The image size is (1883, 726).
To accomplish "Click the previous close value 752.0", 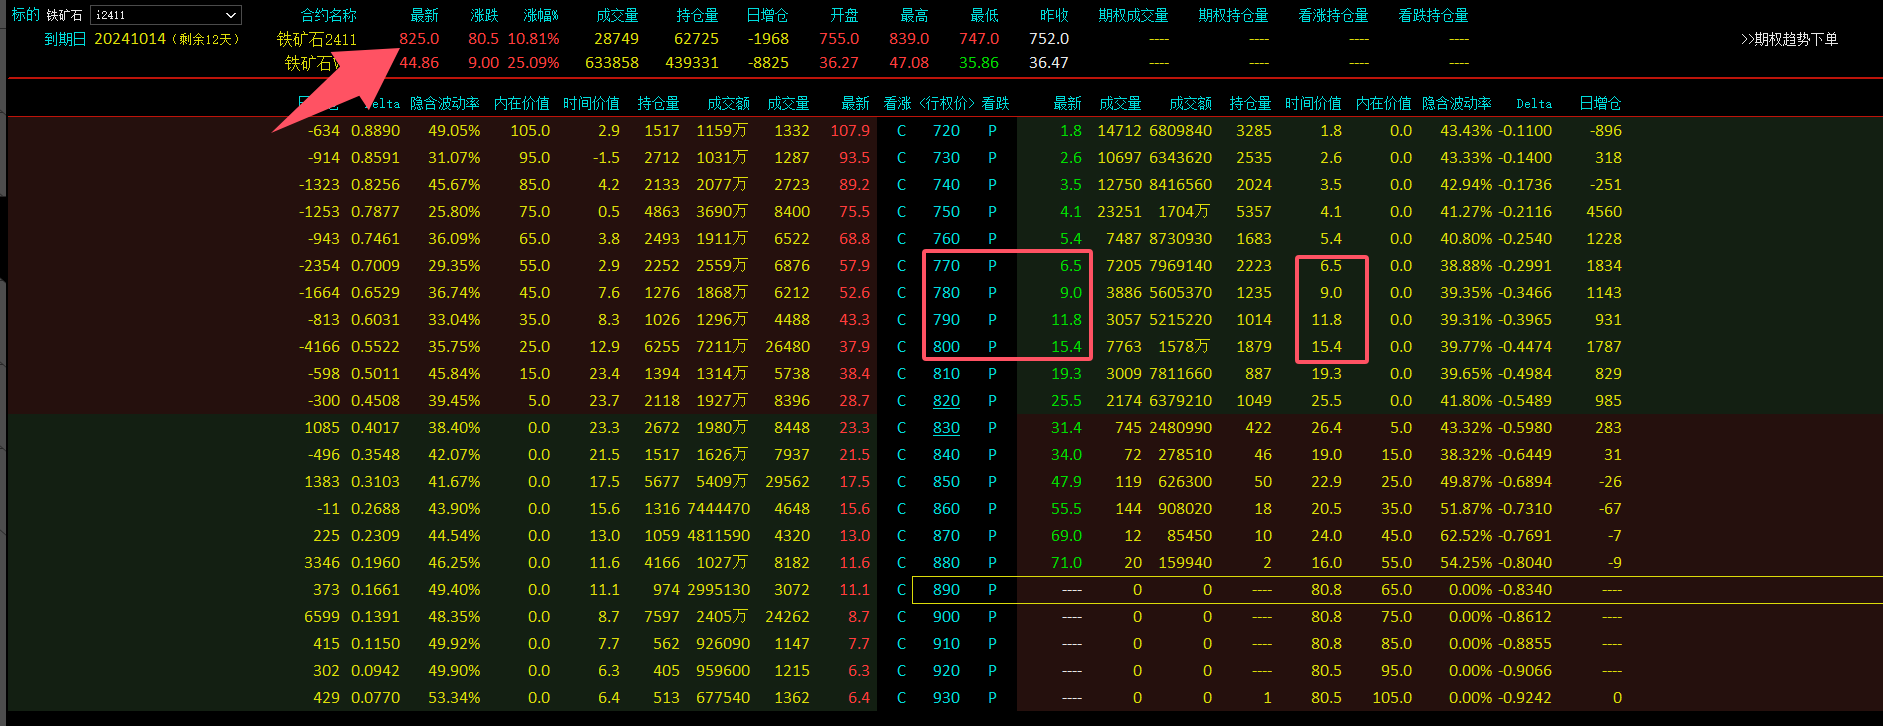I will pos(1049,39).
